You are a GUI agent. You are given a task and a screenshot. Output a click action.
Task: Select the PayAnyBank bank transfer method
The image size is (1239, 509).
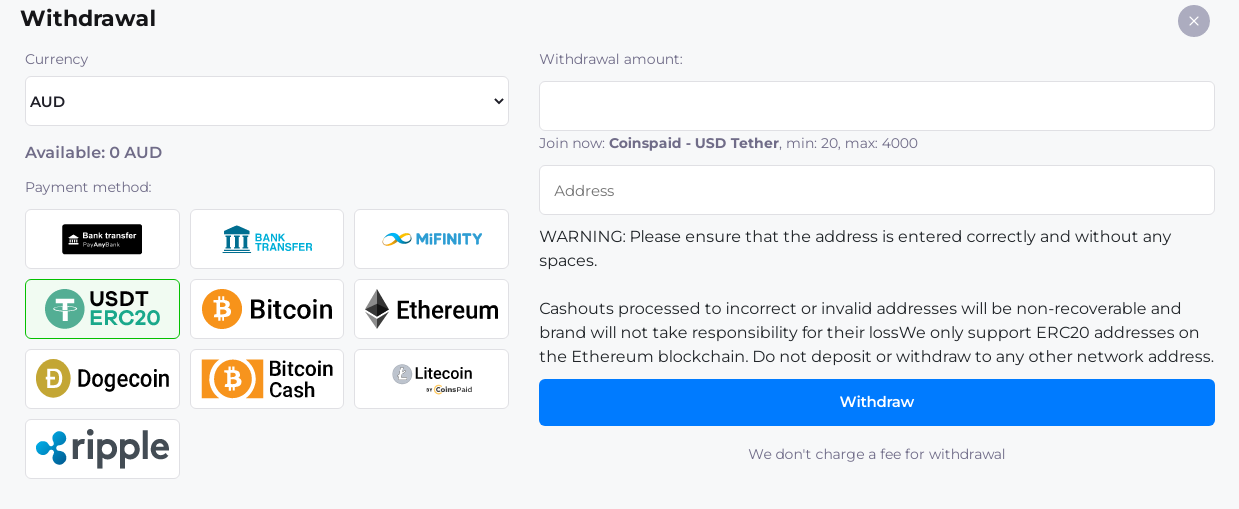102,239
